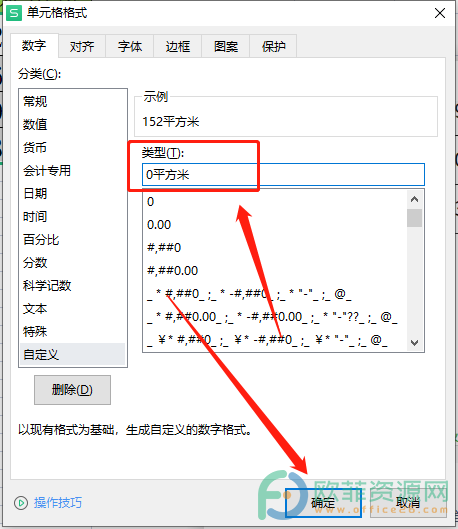The width and height of the screenshot is (458, 529).
Task: Choose the format code #,##0.00
Action: pyautogui.click(x=275, y=271)
